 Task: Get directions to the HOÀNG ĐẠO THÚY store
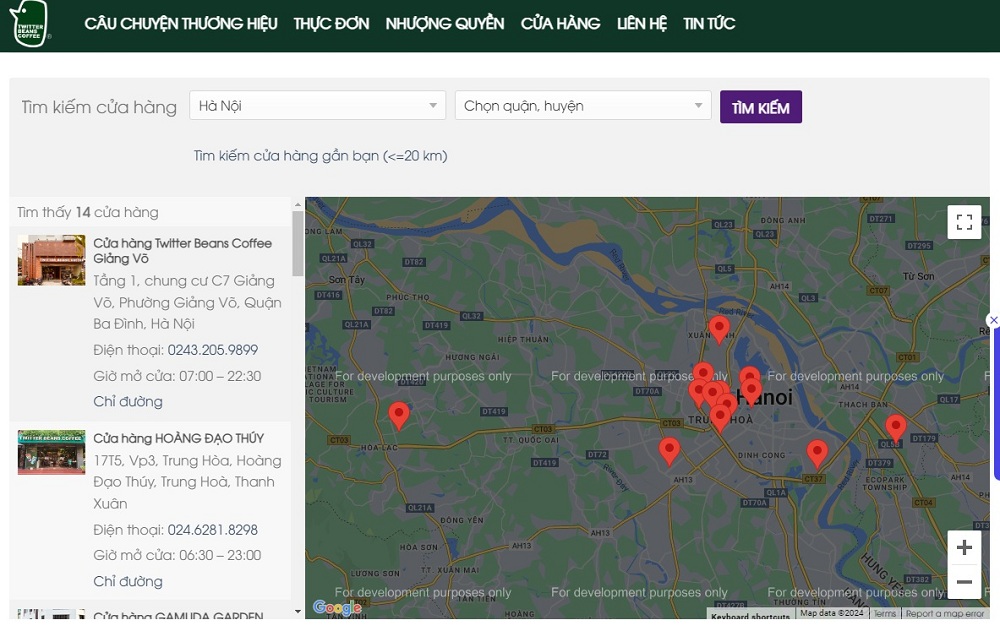(128, 581)
